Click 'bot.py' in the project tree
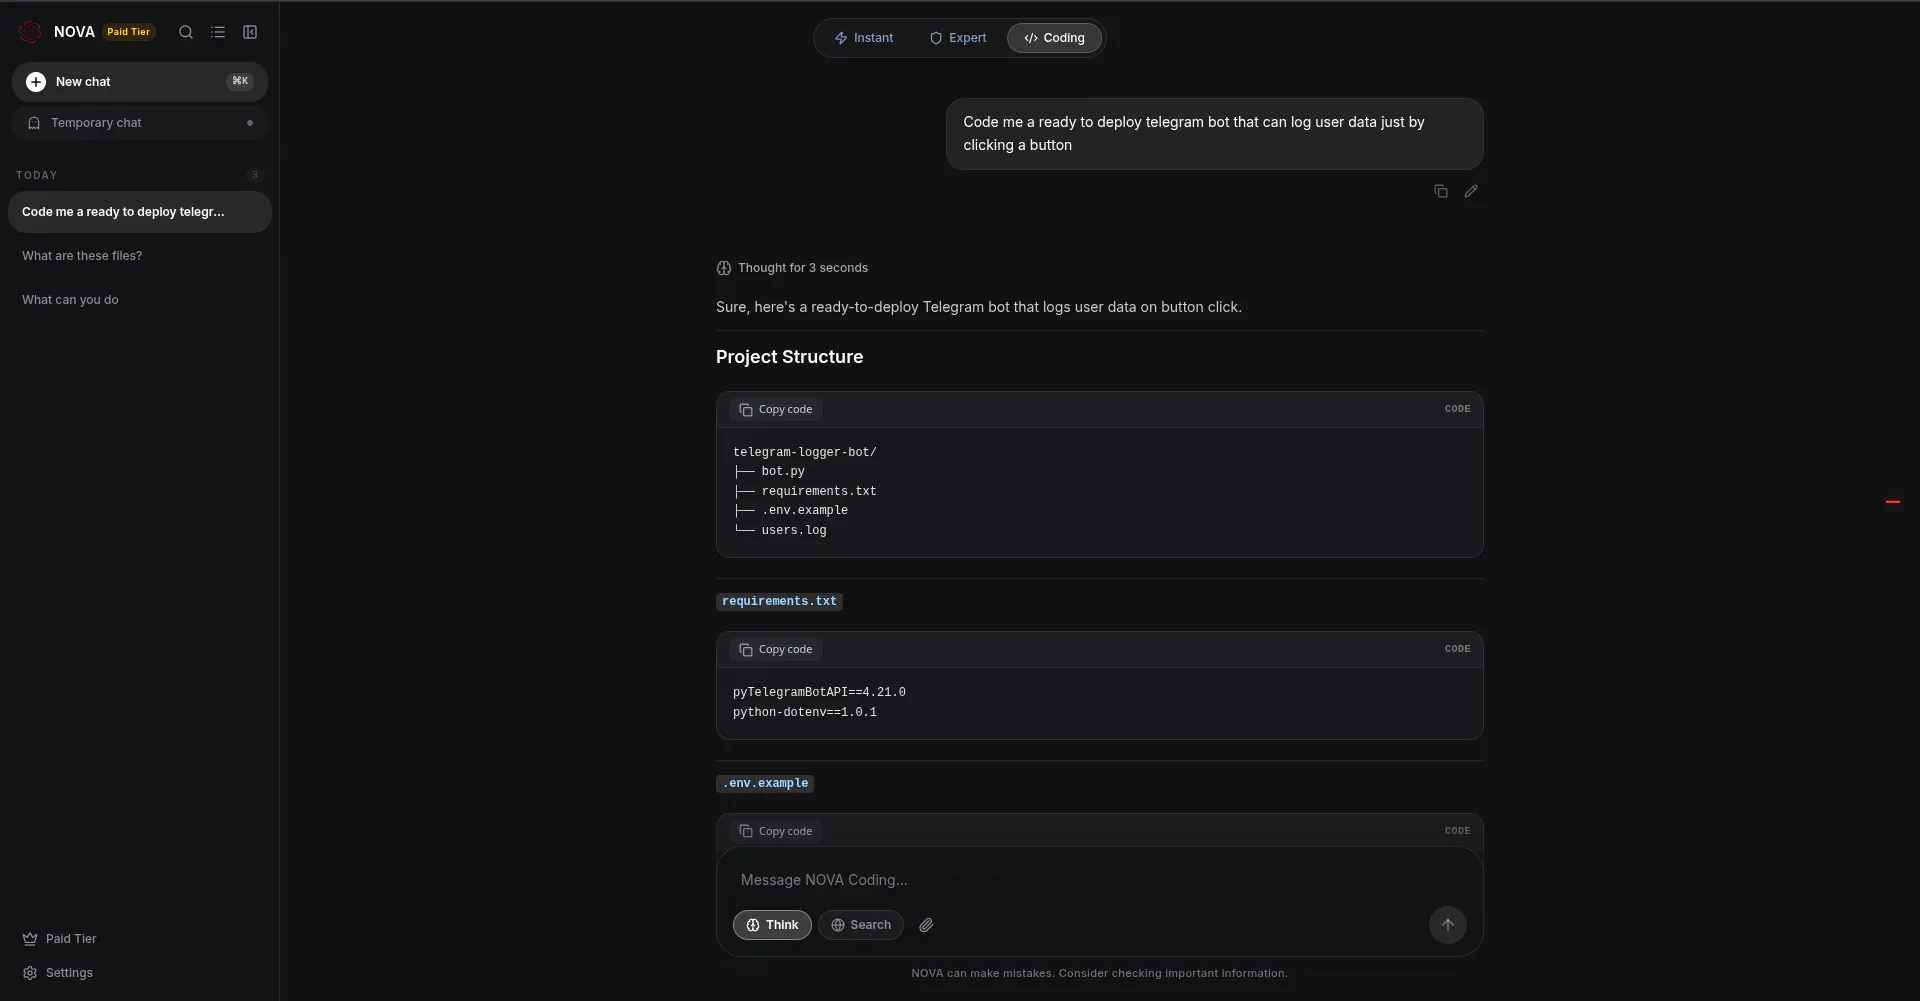This screenshot has height=1001, width=1920. pos(783,472)
